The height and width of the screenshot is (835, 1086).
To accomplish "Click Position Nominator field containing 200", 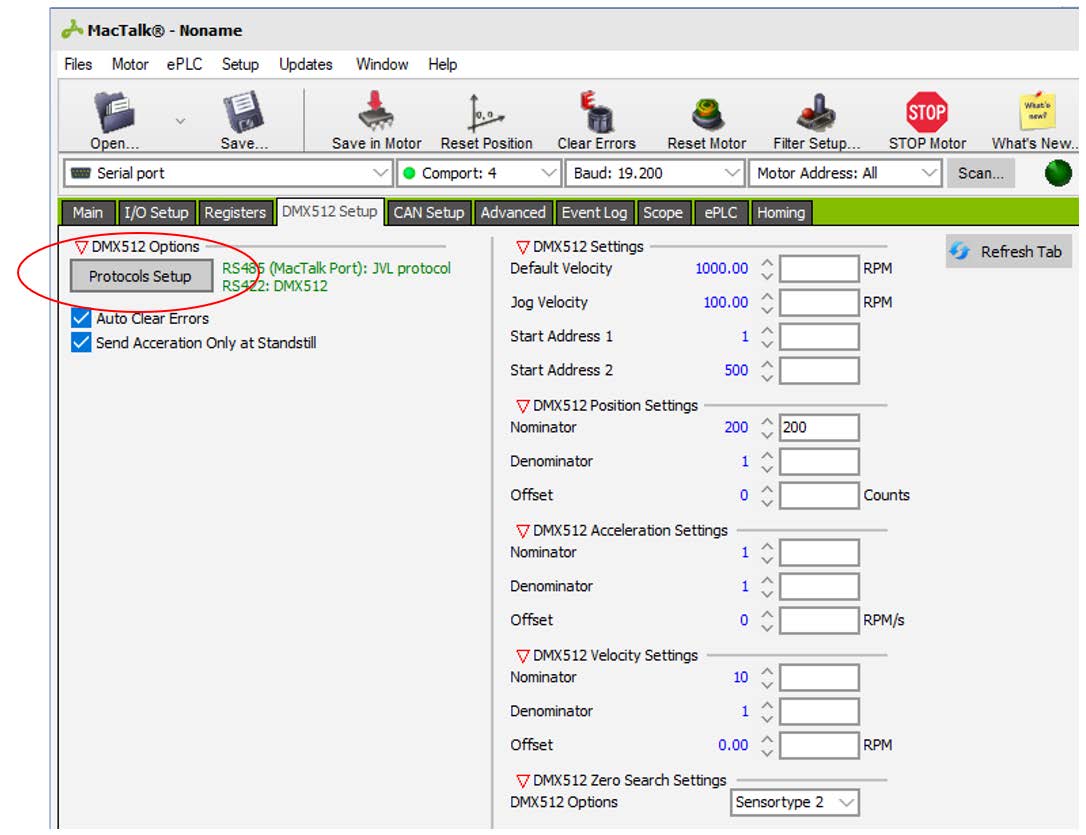I will point(819,427).
